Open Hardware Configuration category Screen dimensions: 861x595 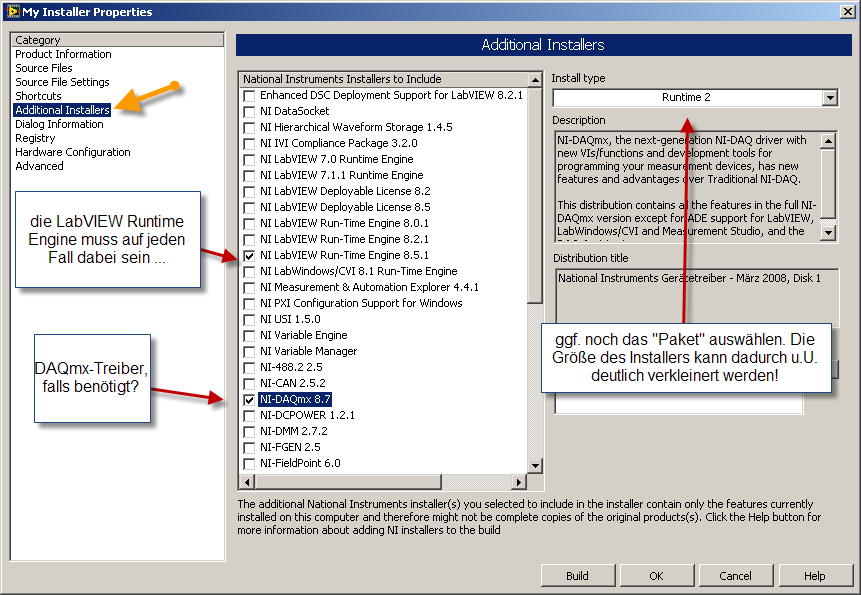click(72, 152)
